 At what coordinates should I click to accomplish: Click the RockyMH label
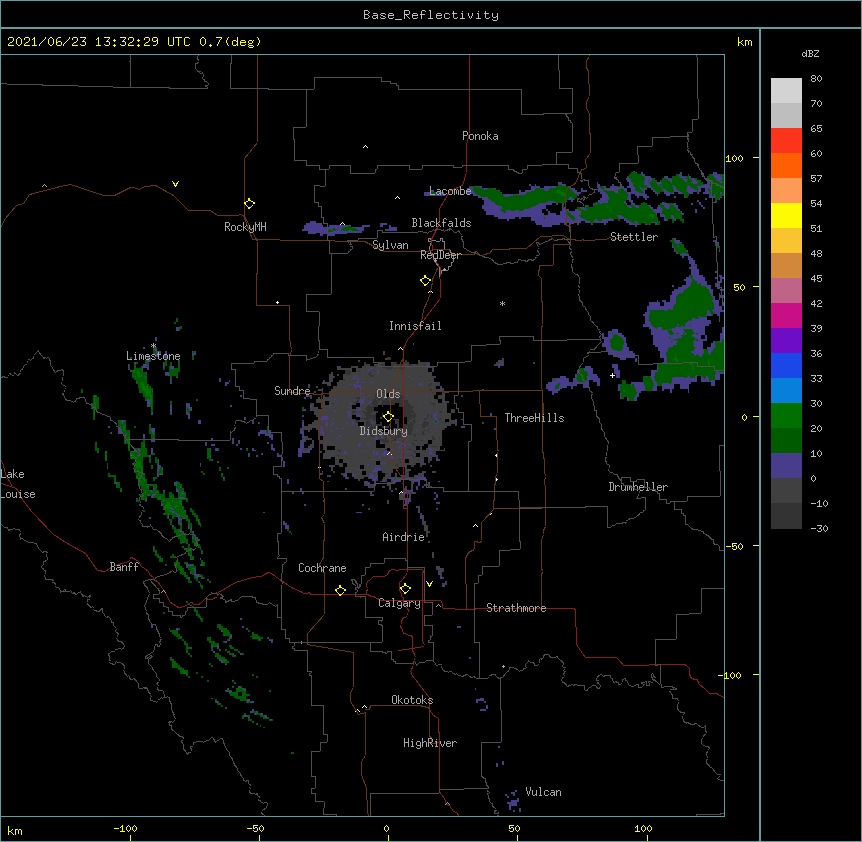[245, 227]
